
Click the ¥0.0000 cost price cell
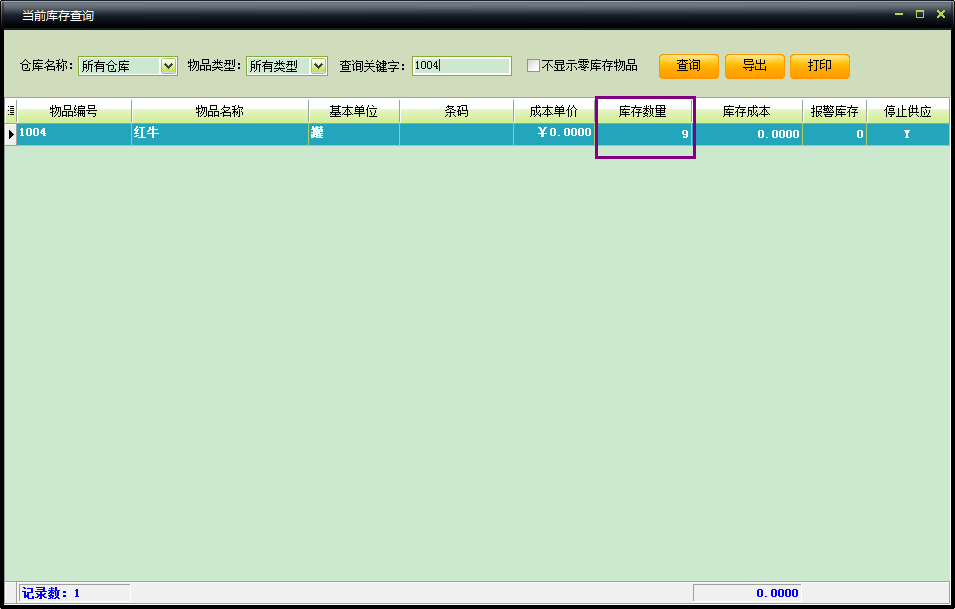point(554,134)
